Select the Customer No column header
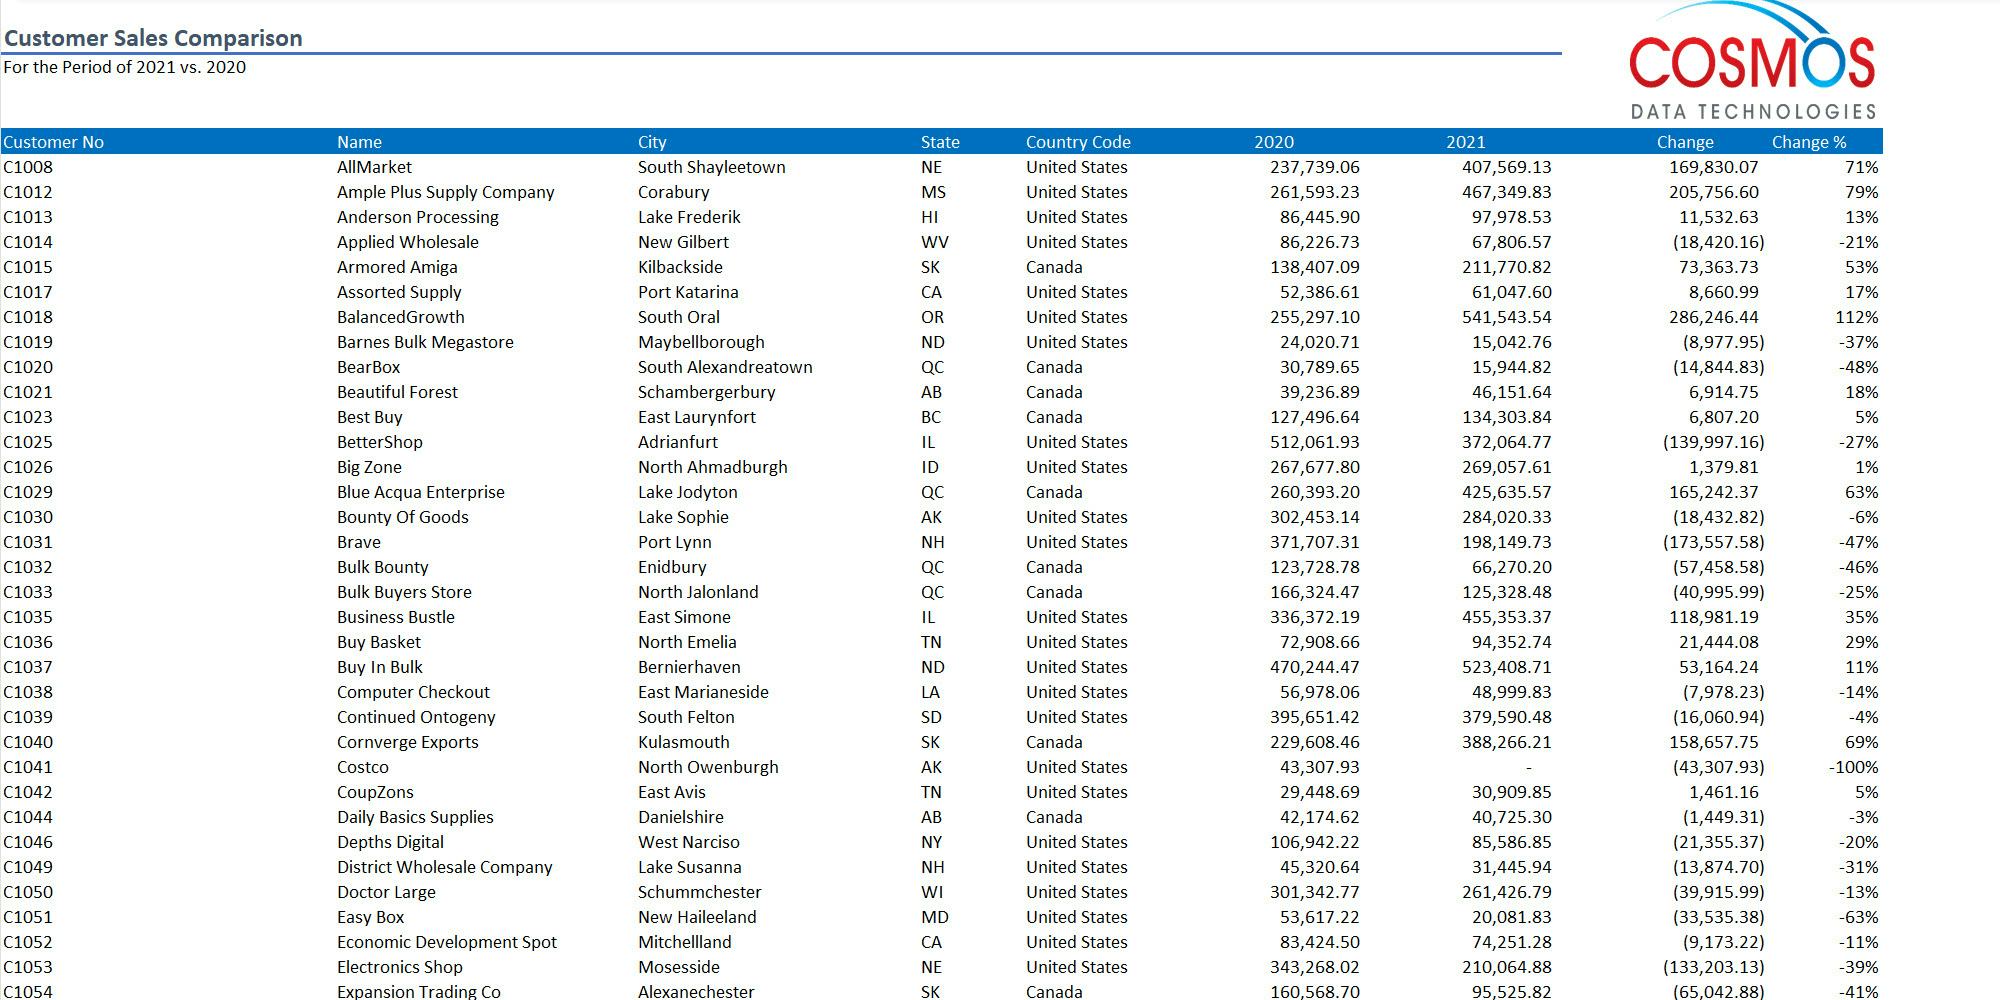 [x=54, y=142]
